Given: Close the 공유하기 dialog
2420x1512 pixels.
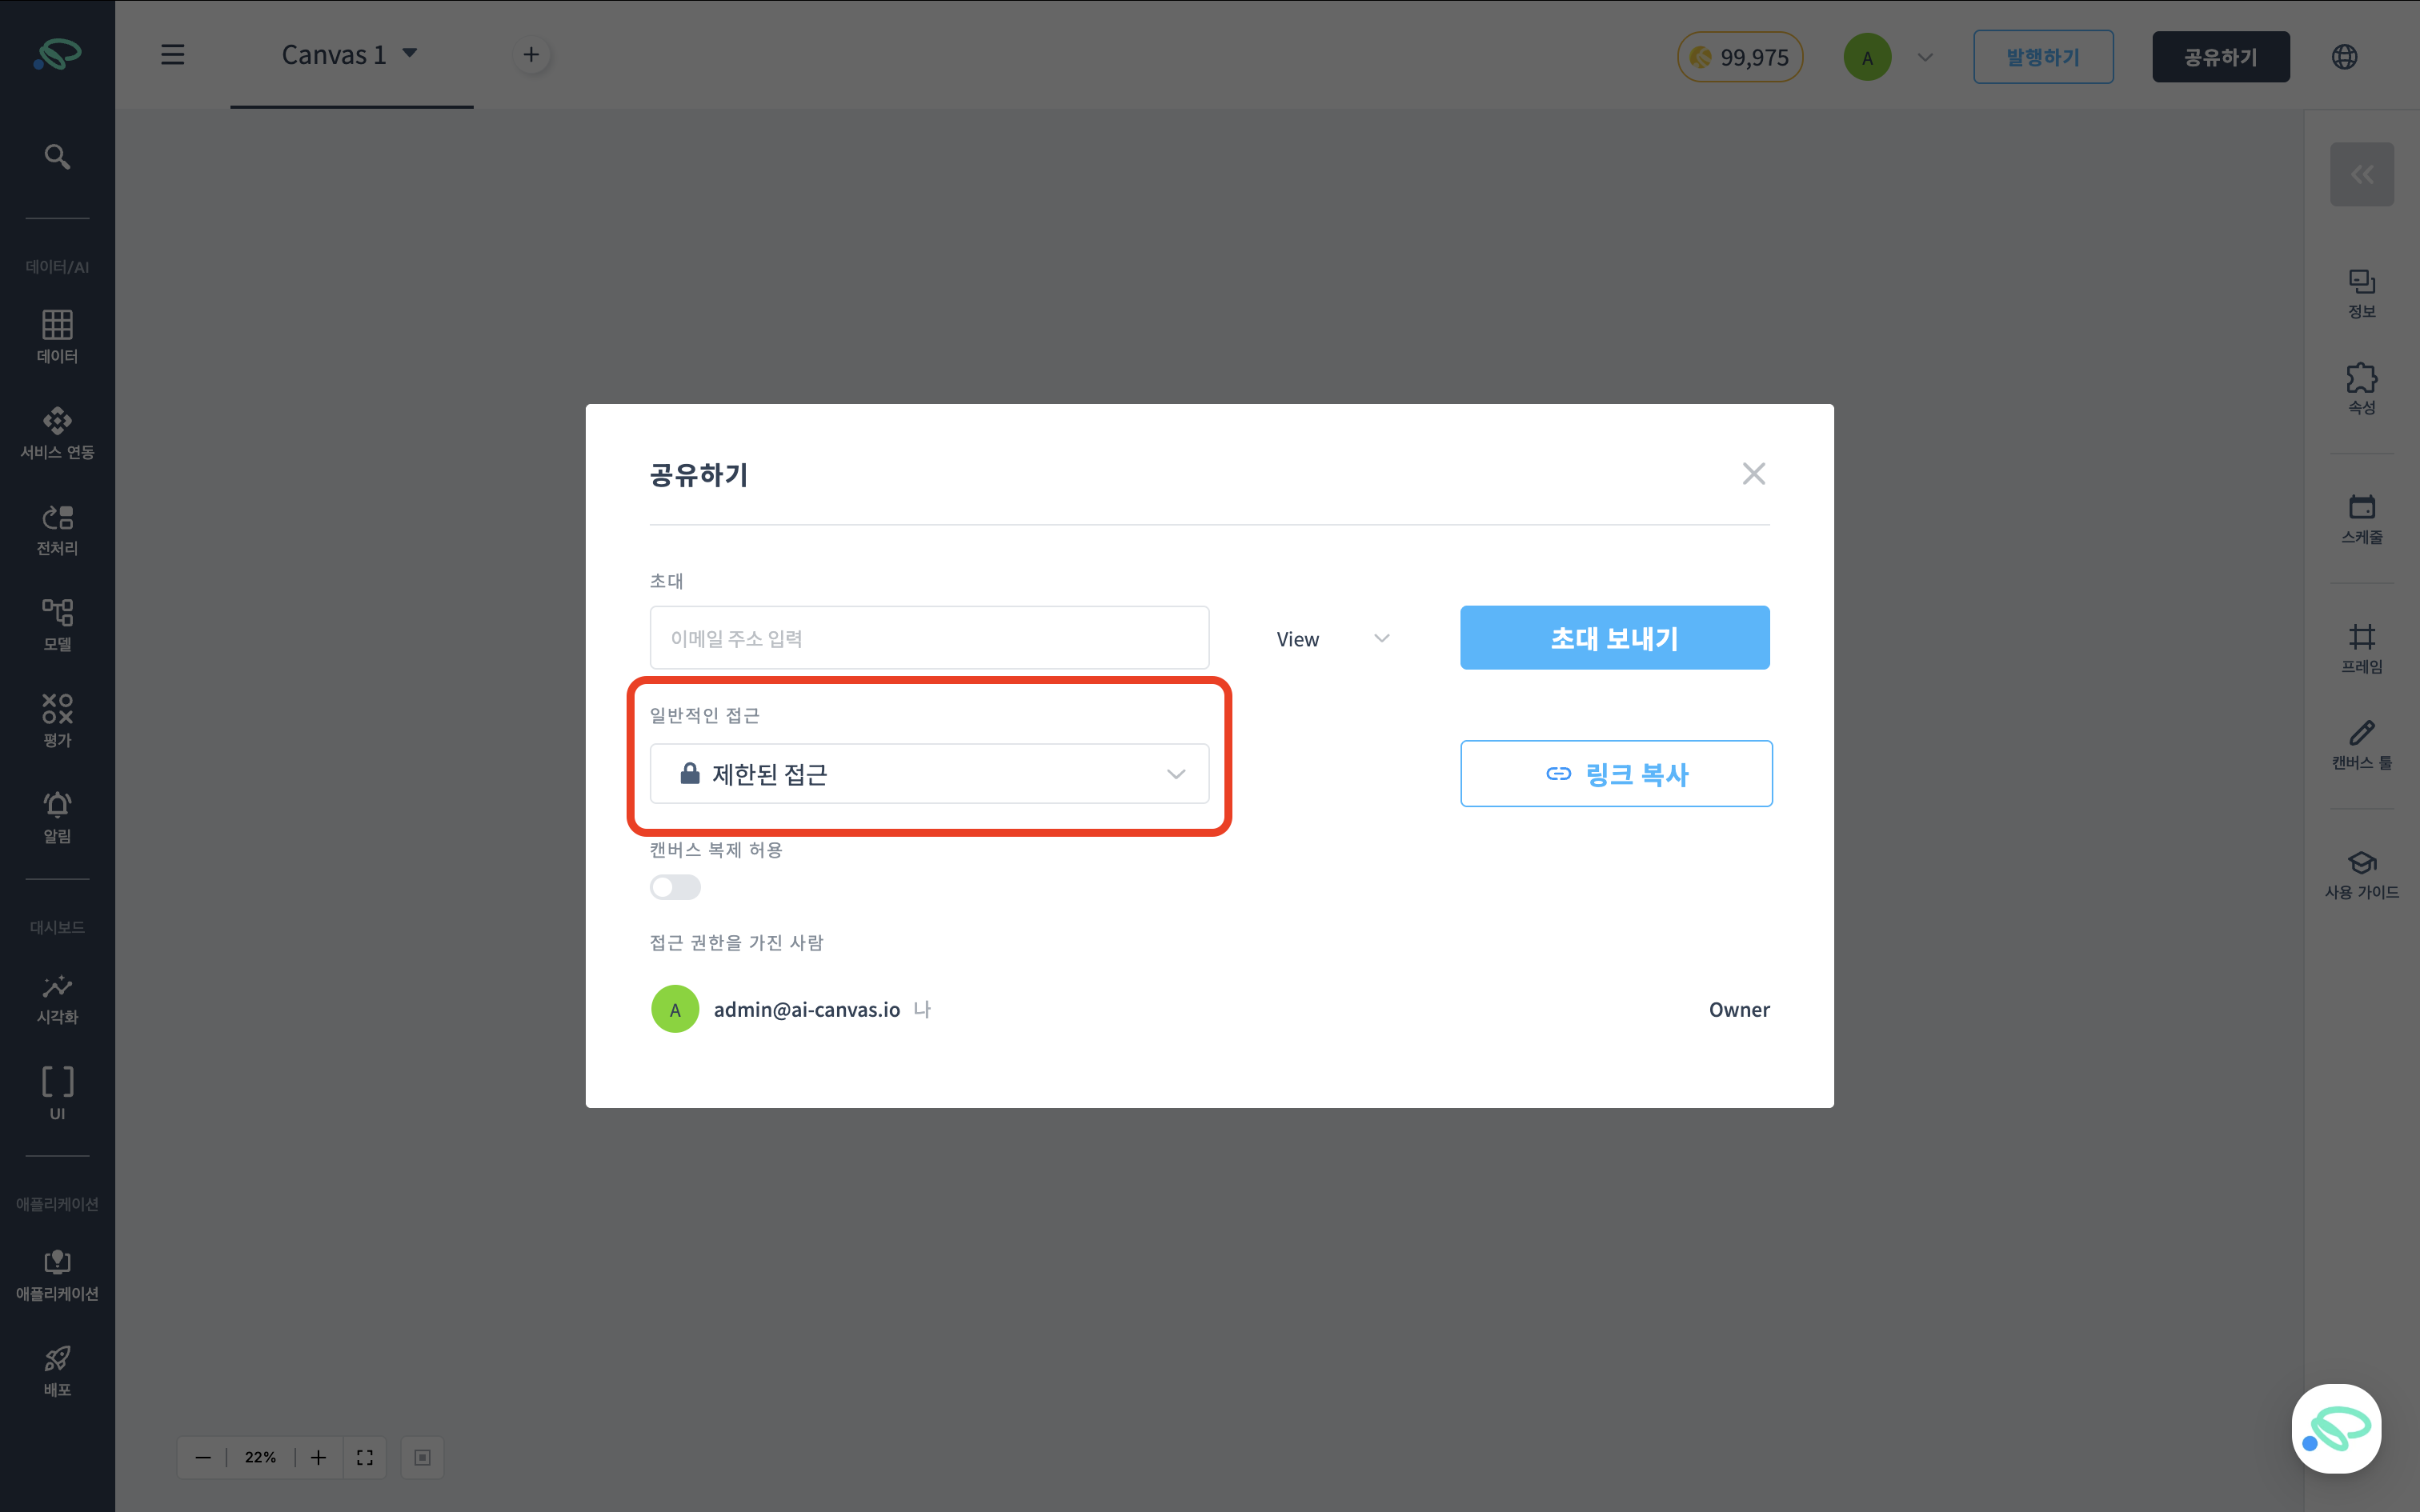Looking at the screenshot, I should click(1753, 473).
